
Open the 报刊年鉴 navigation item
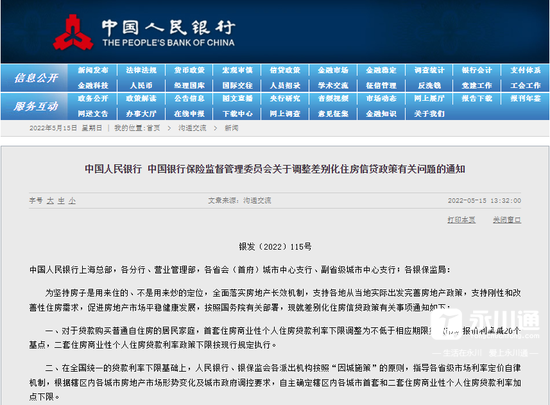click(525, 99)
